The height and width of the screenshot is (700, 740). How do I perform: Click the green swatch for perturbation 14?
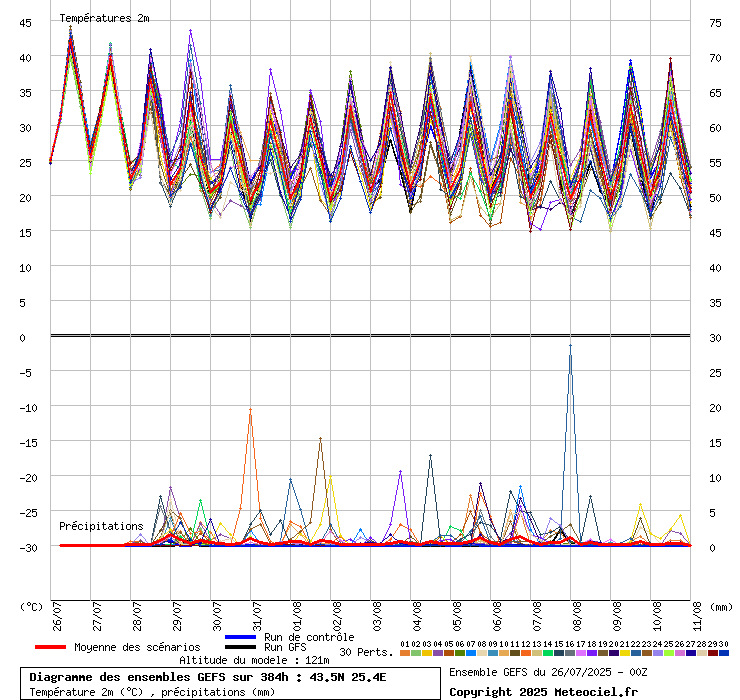547,653
